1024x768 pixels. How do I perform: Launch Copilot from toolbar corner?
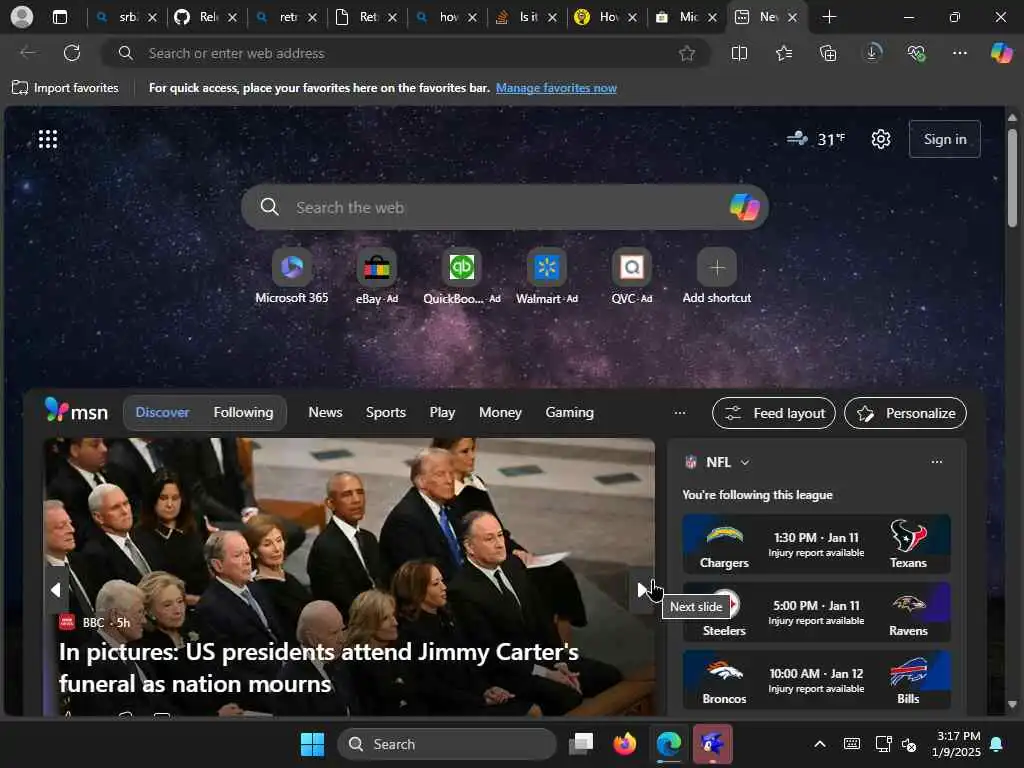(x=1001, y=53)
